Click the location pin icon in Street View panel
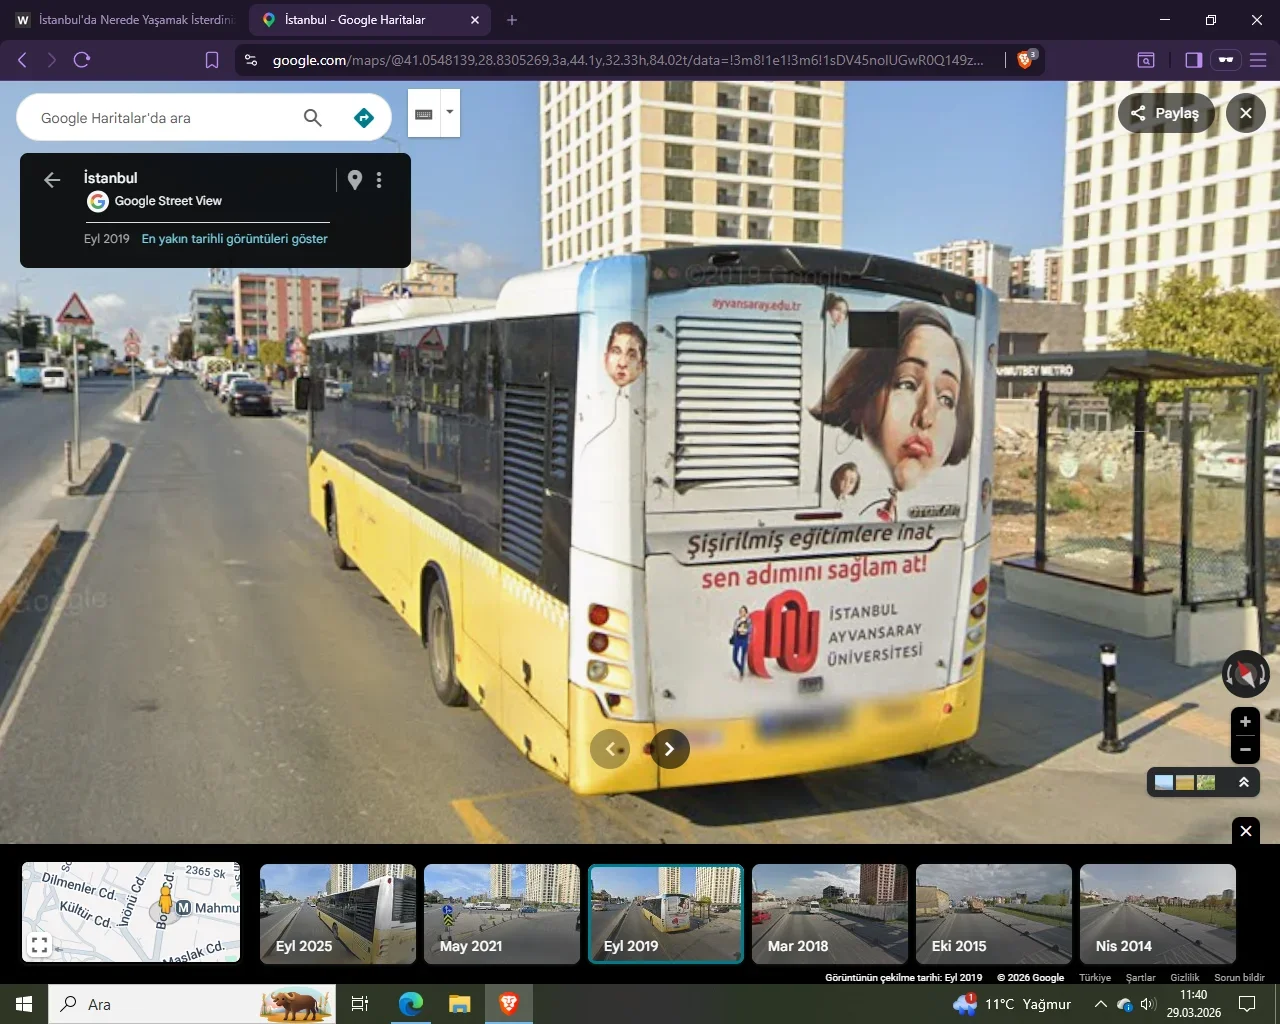The image size is (1280, 1024). pos(355,180)
